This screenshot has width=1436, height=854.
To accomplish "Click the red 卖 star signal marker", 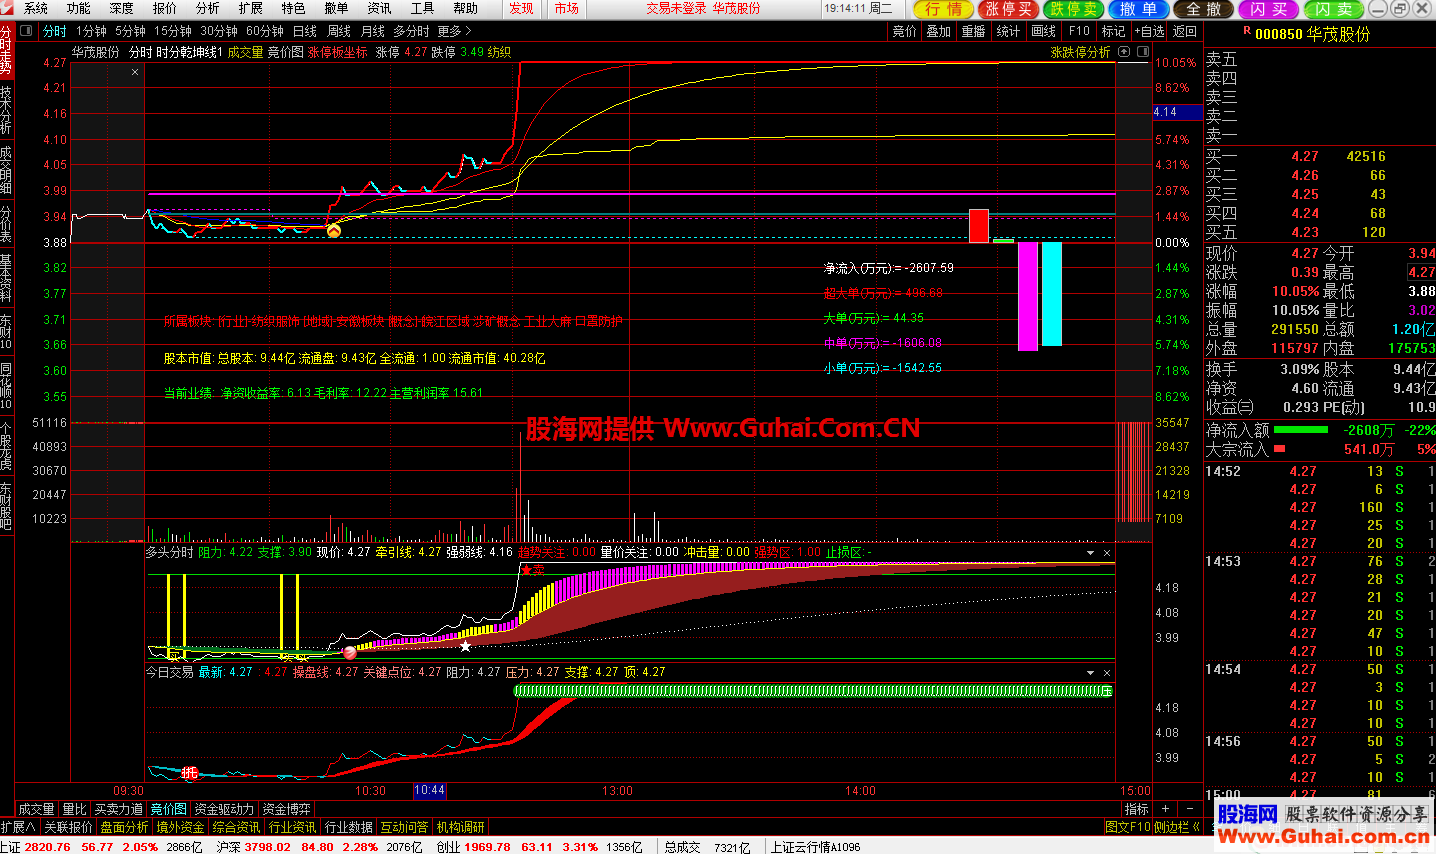I will (x=532, y=569).
